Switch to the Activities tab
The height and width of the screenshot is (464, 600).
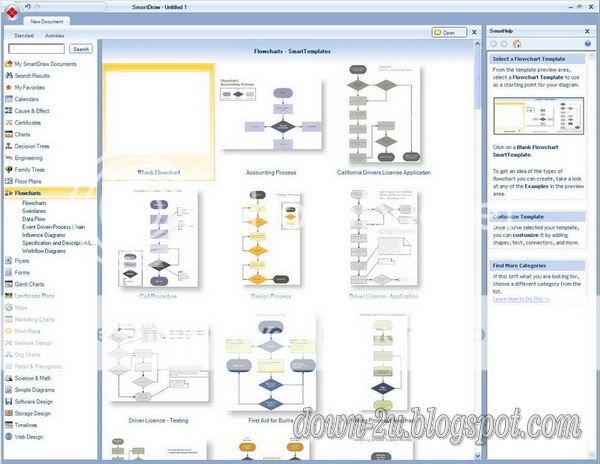point(55,34)
